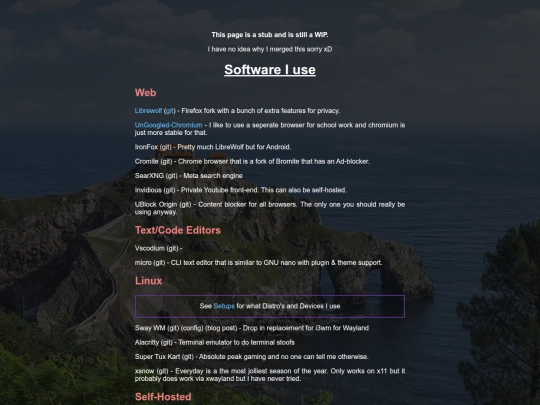Screen dimensions: 540x405
Task: Open the Librewolf link
Action: [x=148, y=111]
